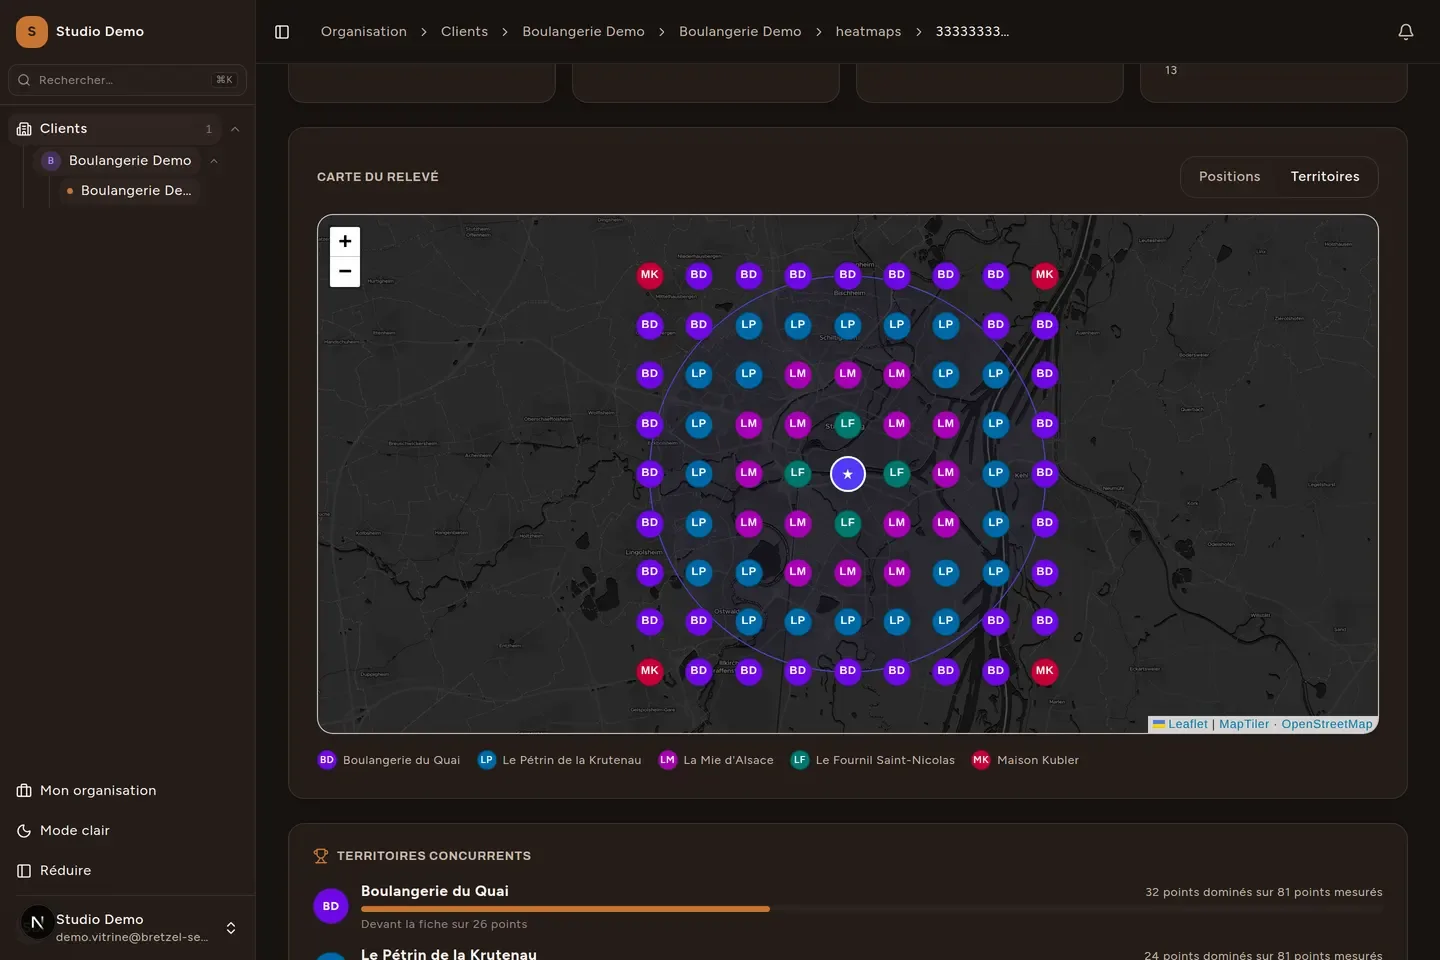
Task: Click the moon icon for Mode clair
Action: pyautogui.click(x=24, y=831)
